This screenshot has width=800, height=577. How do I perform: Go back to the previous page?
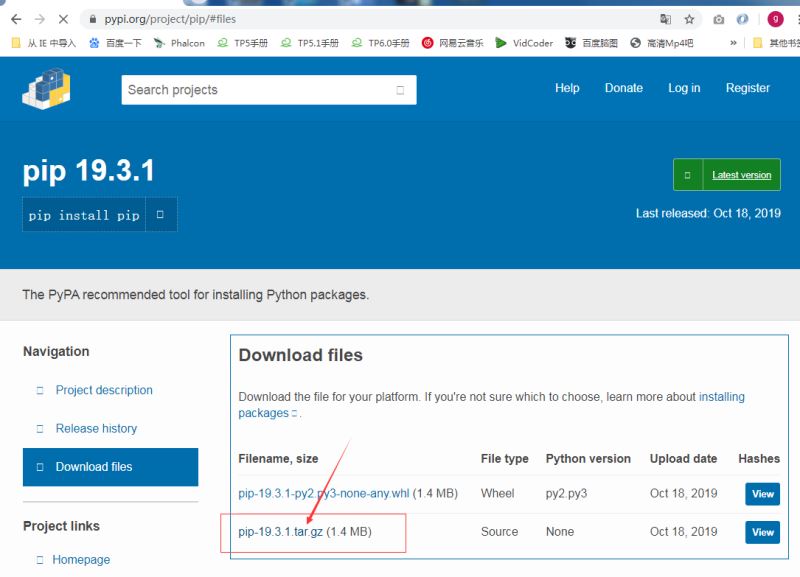[16, 19]
